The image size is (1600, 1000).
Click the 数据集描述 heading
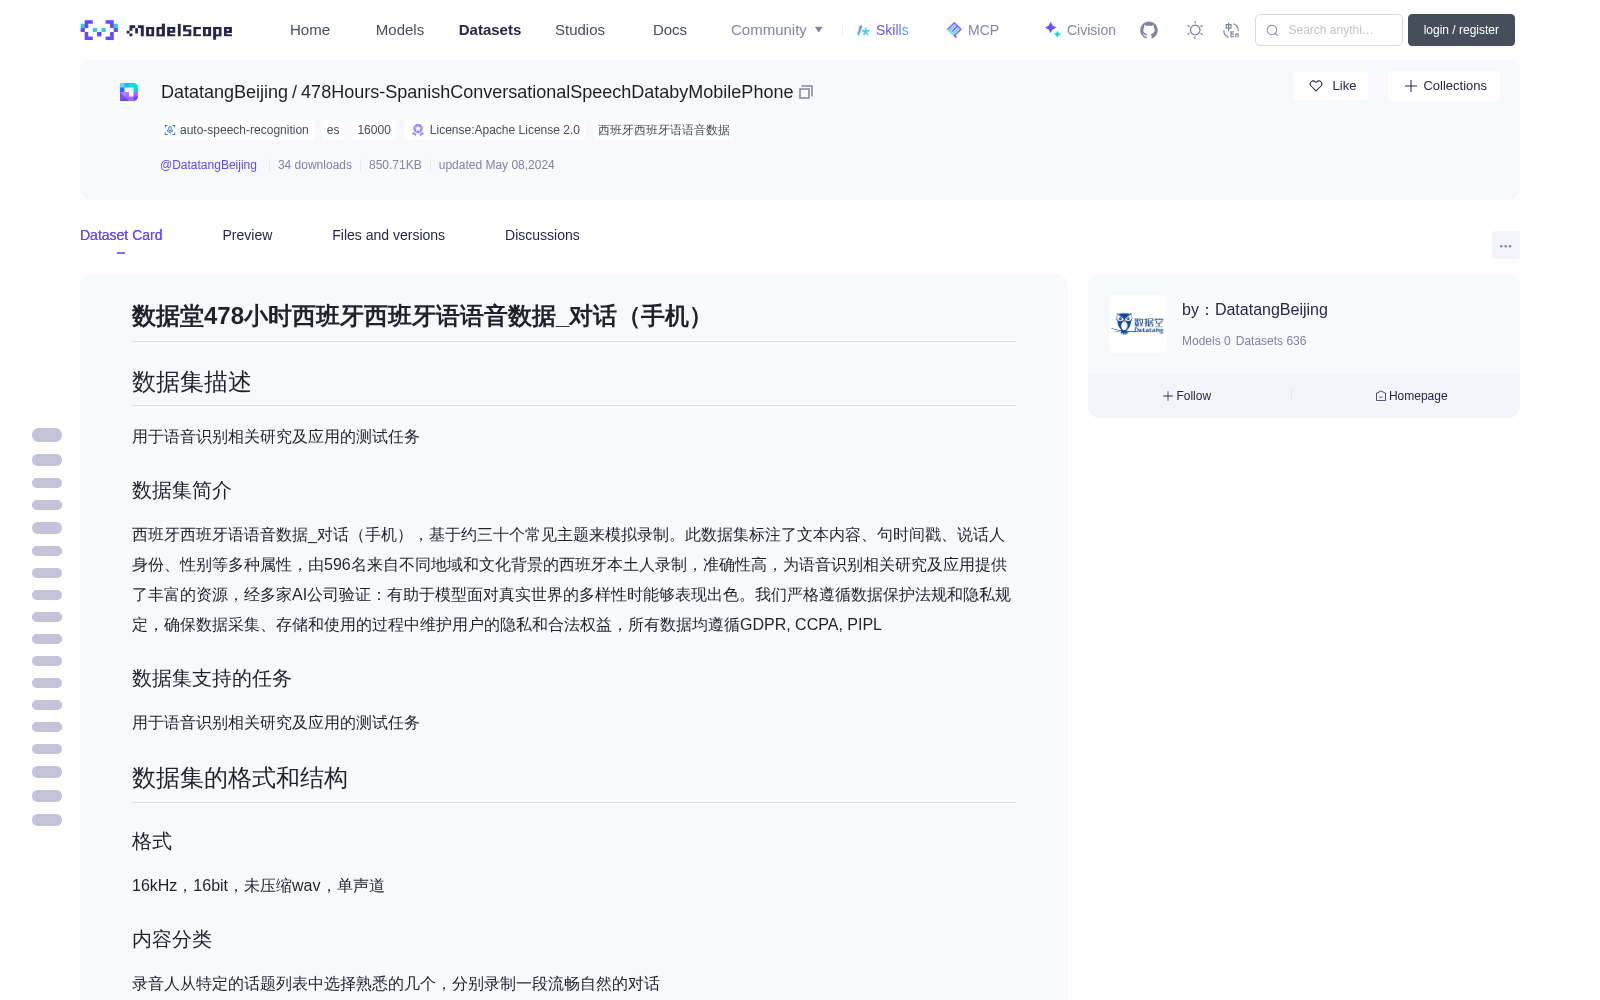click(x=192, y=382)
